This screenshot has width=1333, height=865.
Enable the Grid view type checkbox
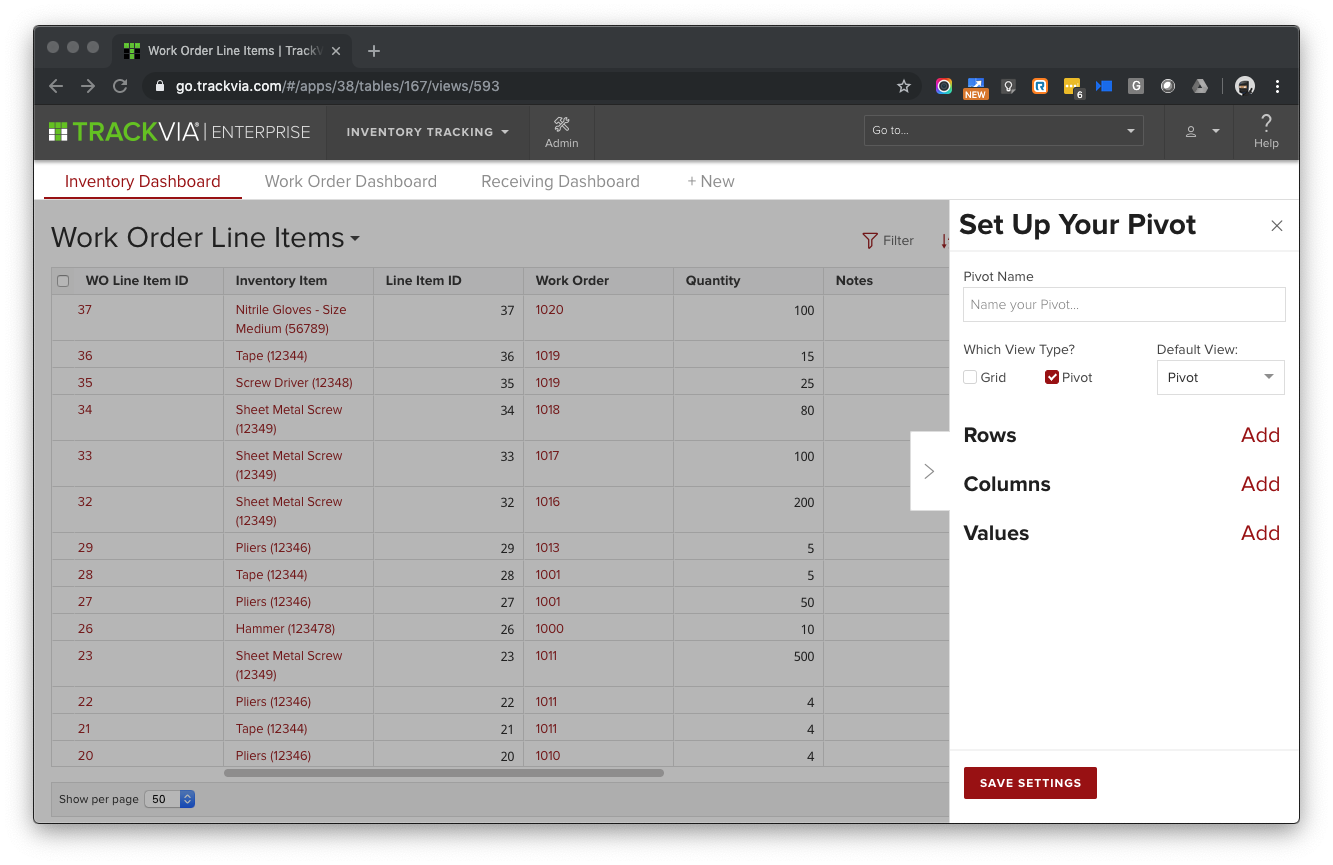click(x=970, y=378)
